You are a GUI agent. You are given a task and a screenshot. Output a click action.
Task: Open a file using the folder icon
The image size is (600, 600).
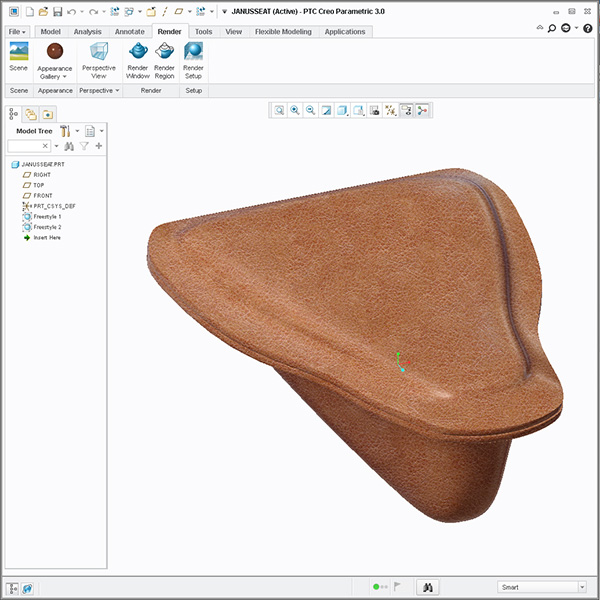[43, 12]
